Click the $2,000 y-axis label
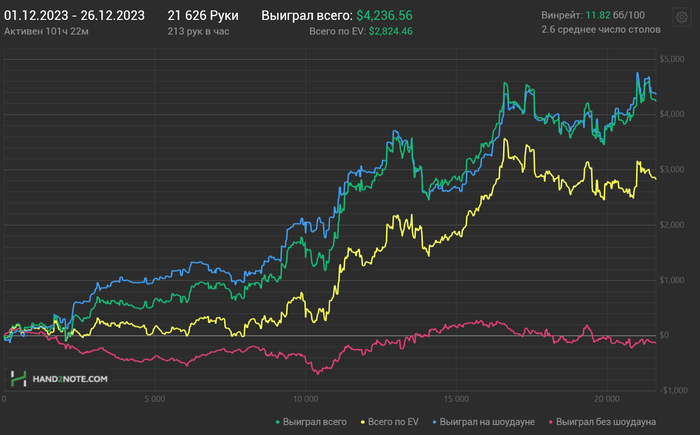The height and width of the screenshot is (435, 700). (672, 225)
